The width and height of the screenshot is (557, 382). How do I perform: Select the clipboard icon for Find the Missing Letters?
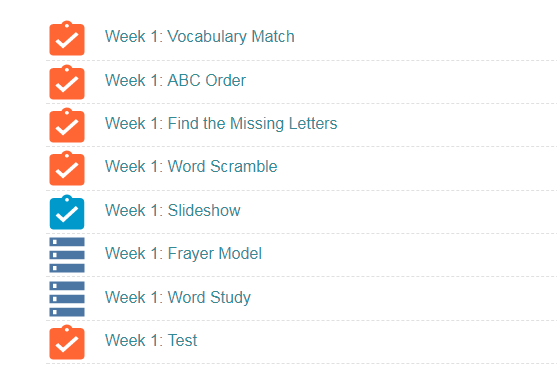click(x=67, y=125)
